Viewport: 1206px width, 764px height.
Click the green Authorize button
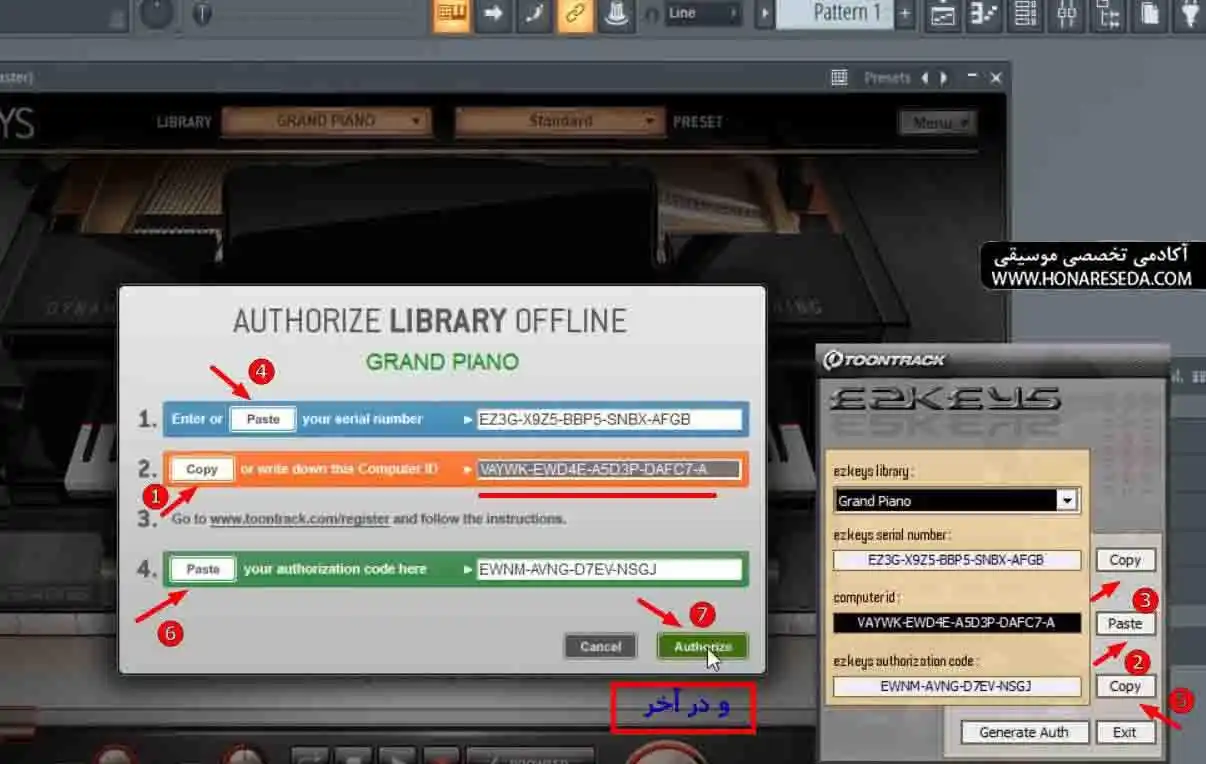(702, 646)
